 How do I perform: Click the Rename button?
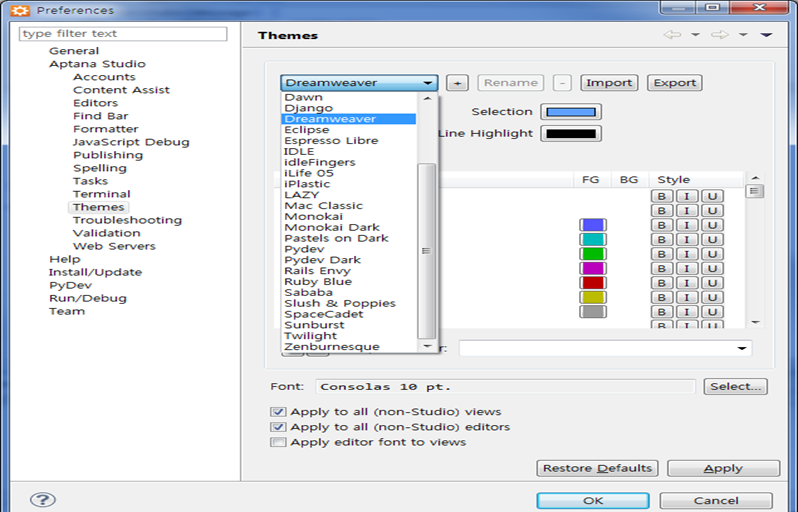click(510, 83)
